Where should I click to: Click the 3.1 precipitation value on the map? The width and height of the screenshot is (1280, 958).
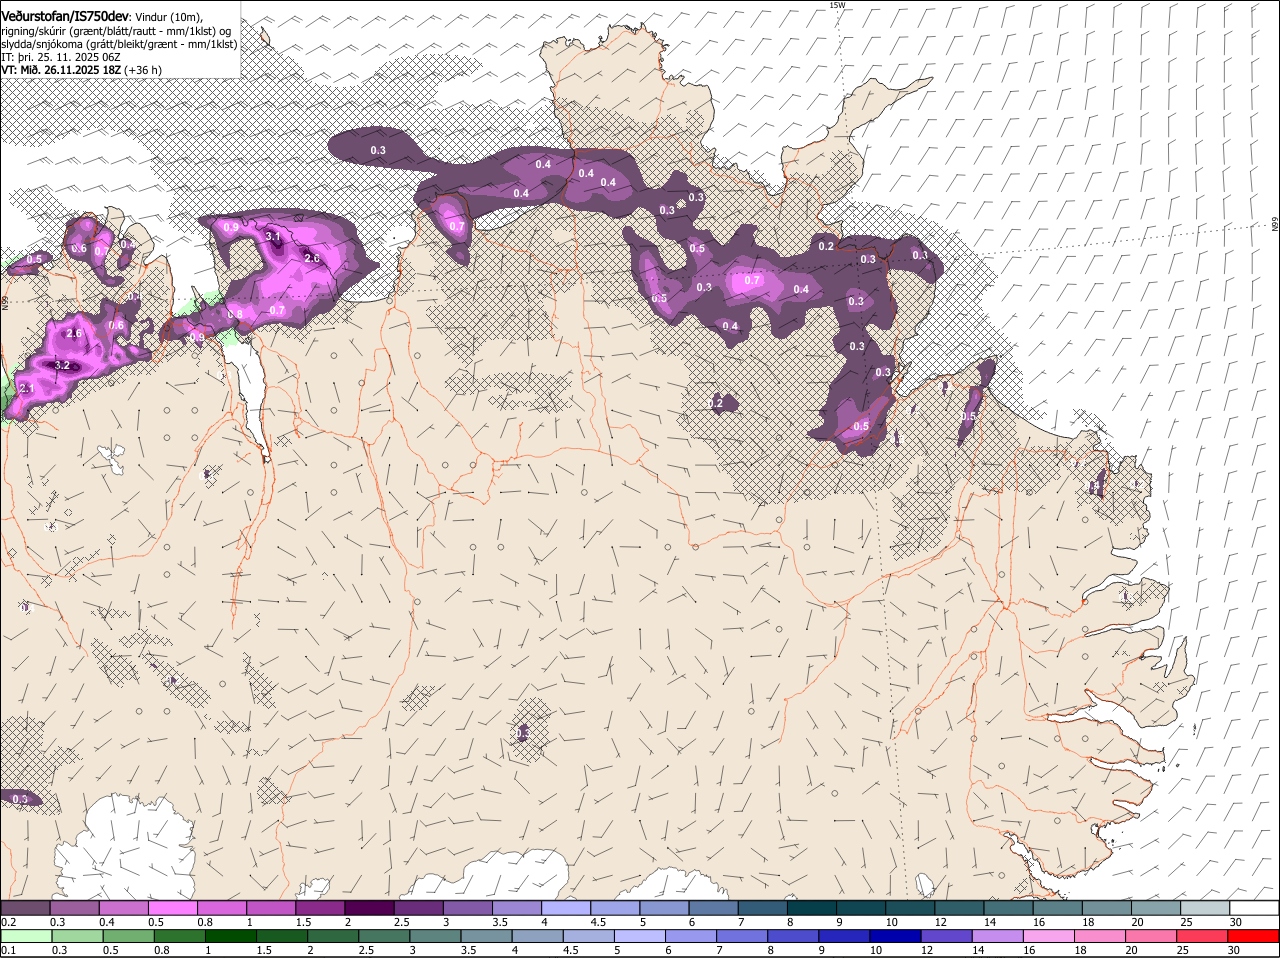pyautogui.click(x=273, y=236)
